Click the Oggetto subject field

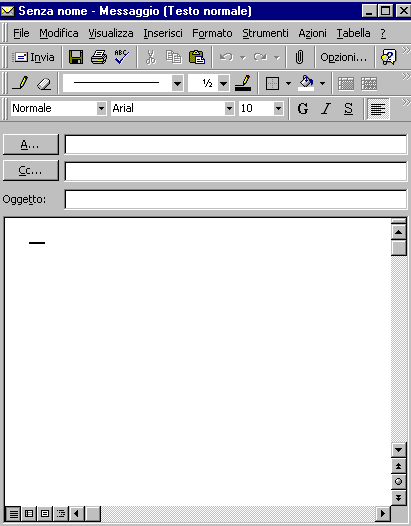coord(236,200)
